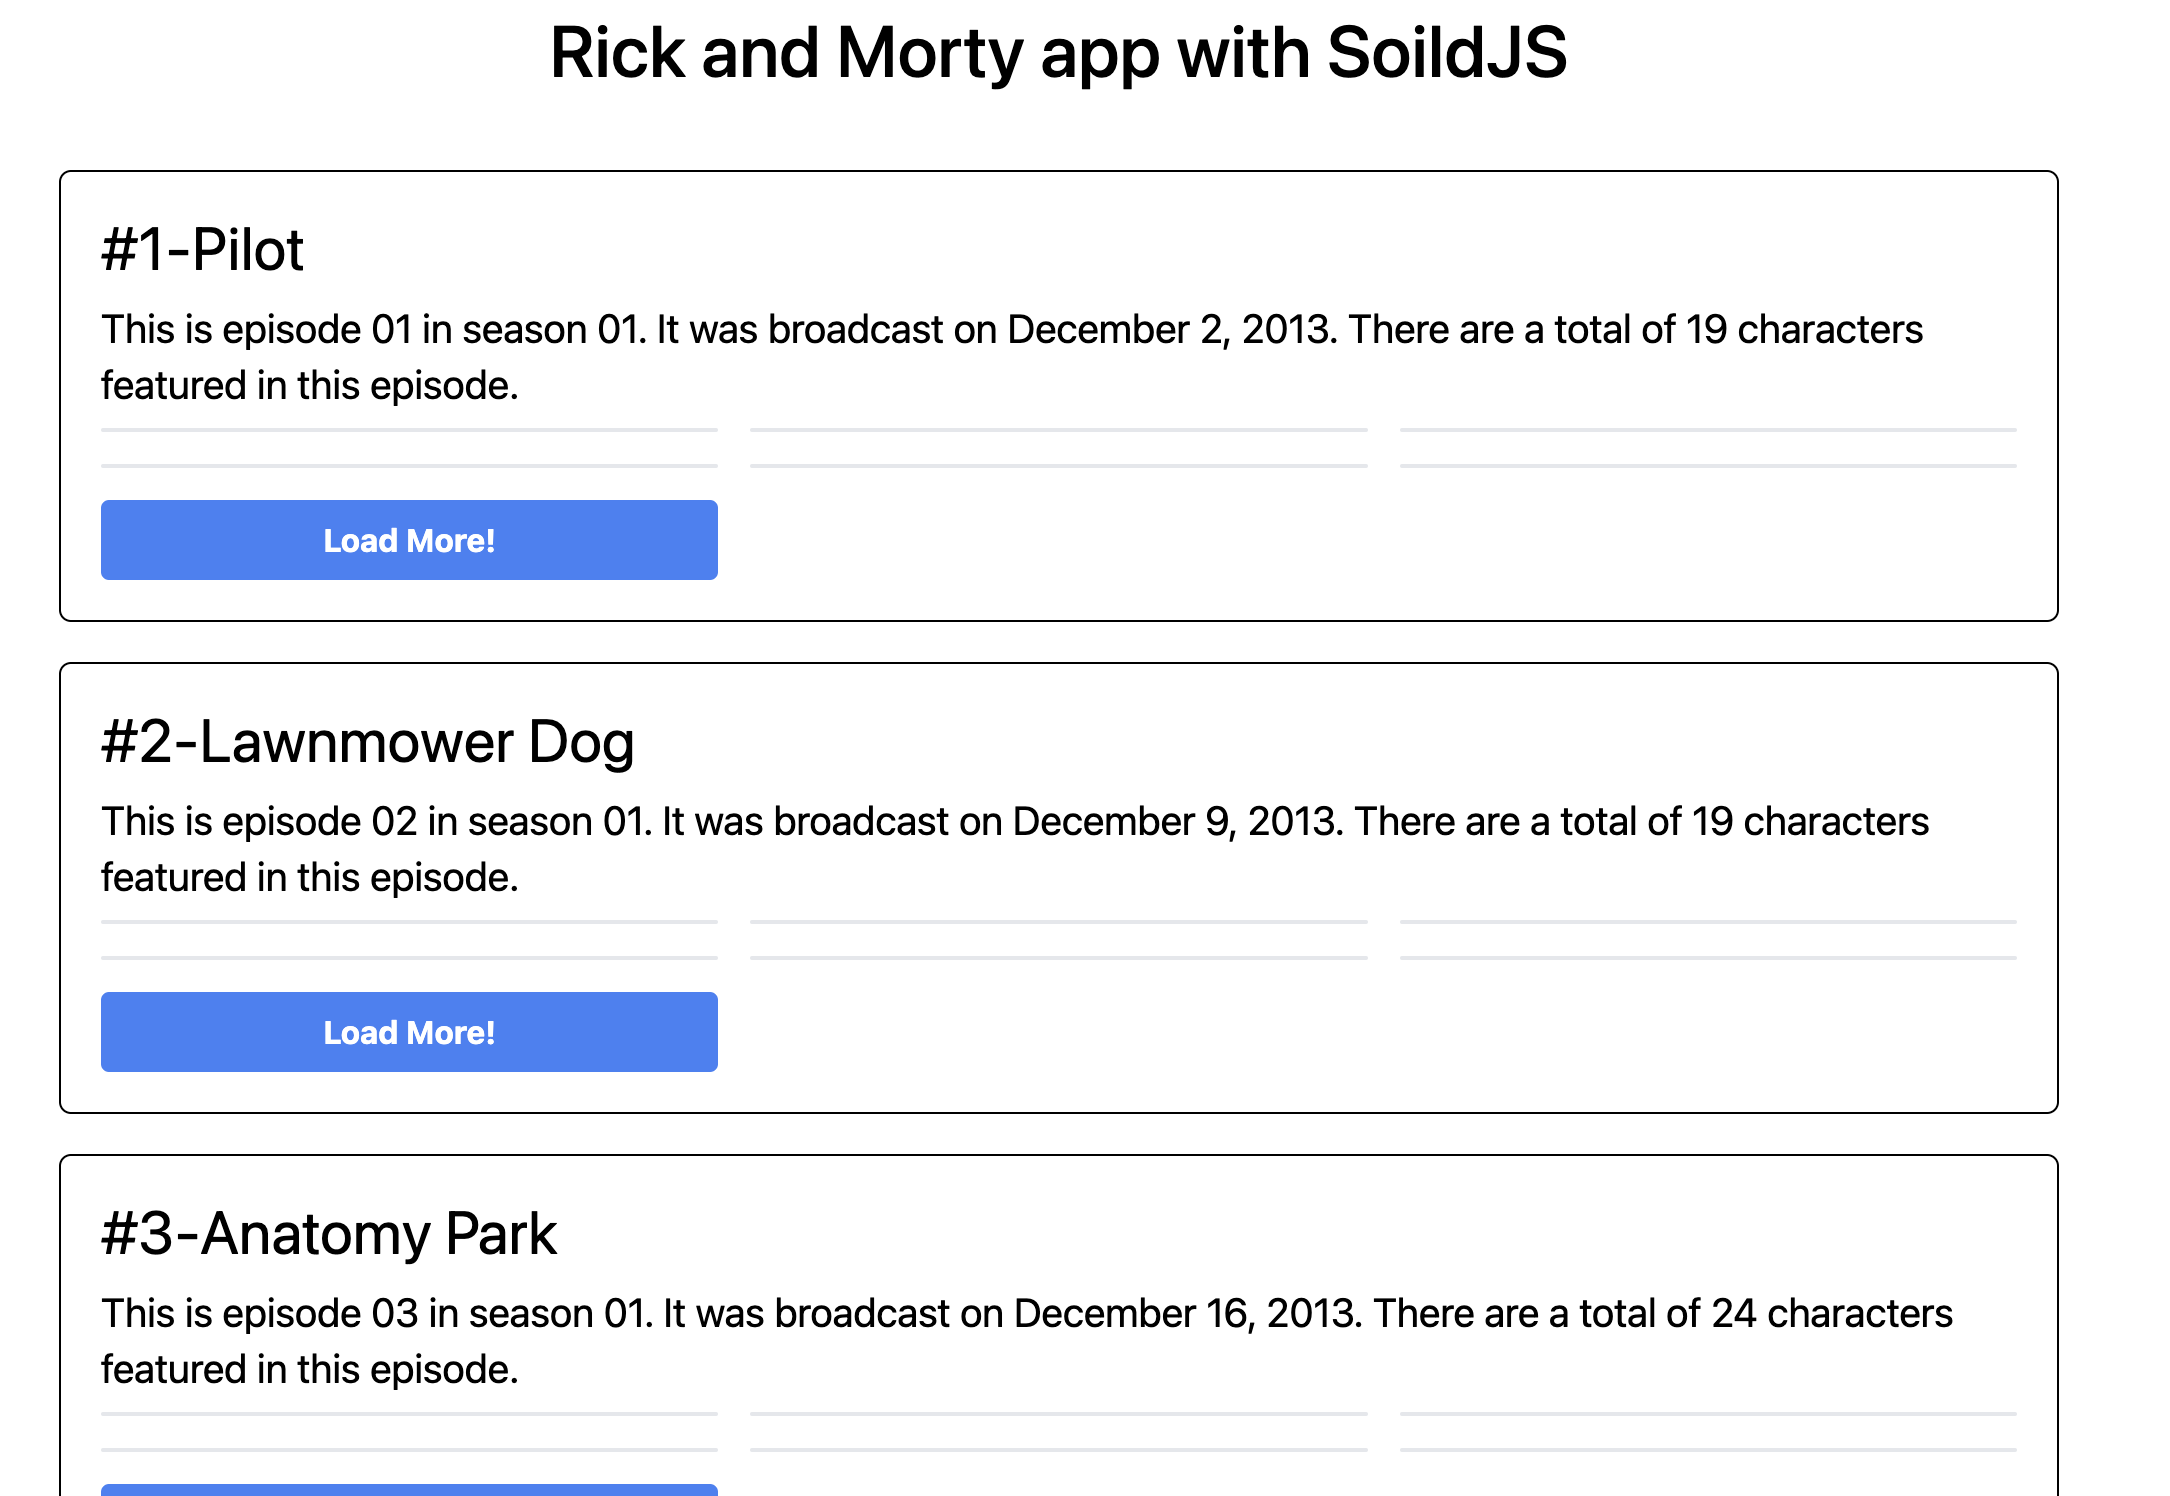Click middle character placeholder in Pilot card

(x=1058, y=448)
